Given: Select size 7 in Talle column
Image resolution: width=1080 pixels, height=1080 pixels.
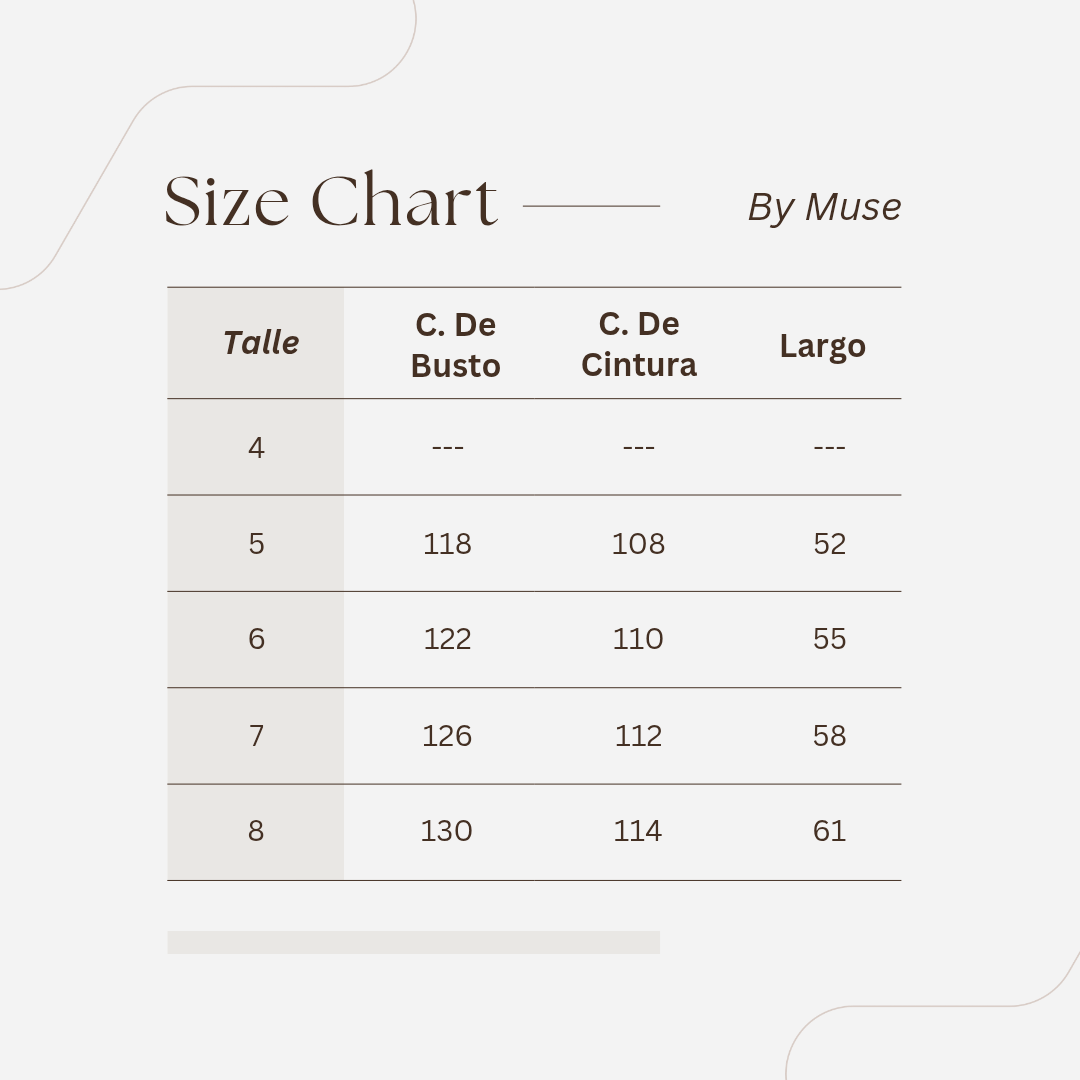Looking at the screenshot, I should coord(256,736).
